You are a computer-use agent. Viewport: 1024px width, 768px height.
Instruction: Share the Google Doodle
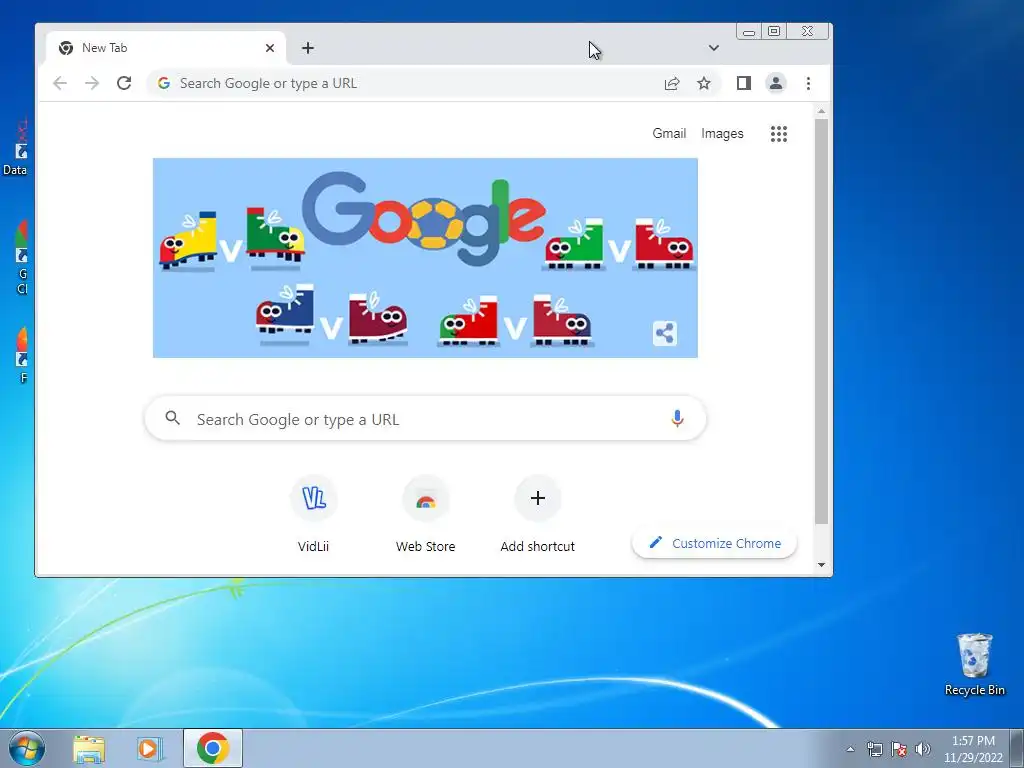tap(665, 334)
